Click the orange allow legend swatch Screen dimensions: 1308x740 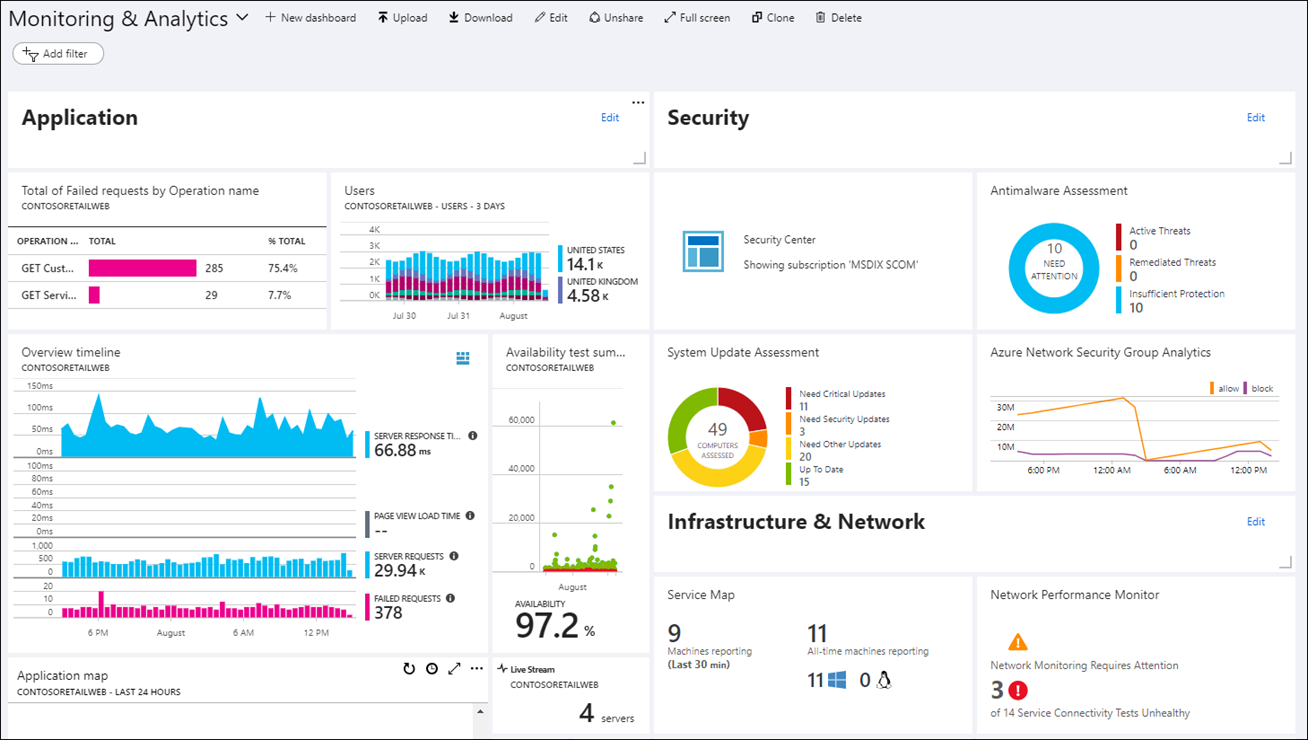pyautogui.click(x=1211, y=388)
